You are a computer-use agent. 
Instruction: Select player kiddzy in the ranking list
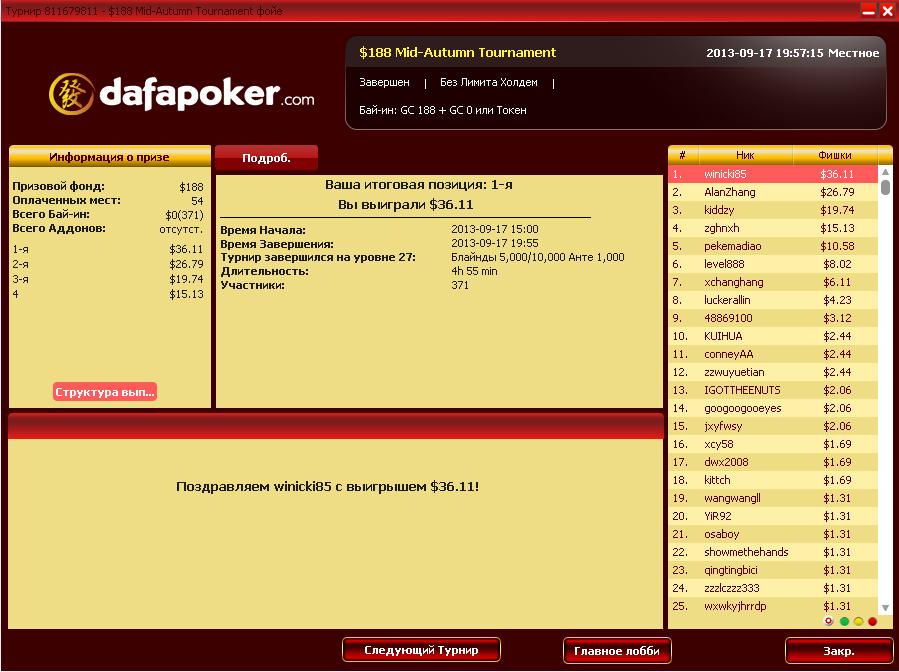point(773,210)
